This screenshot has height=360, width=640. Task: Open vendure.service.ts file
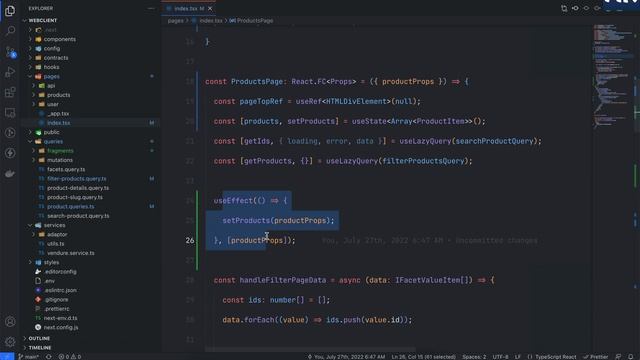pos(71,253)
